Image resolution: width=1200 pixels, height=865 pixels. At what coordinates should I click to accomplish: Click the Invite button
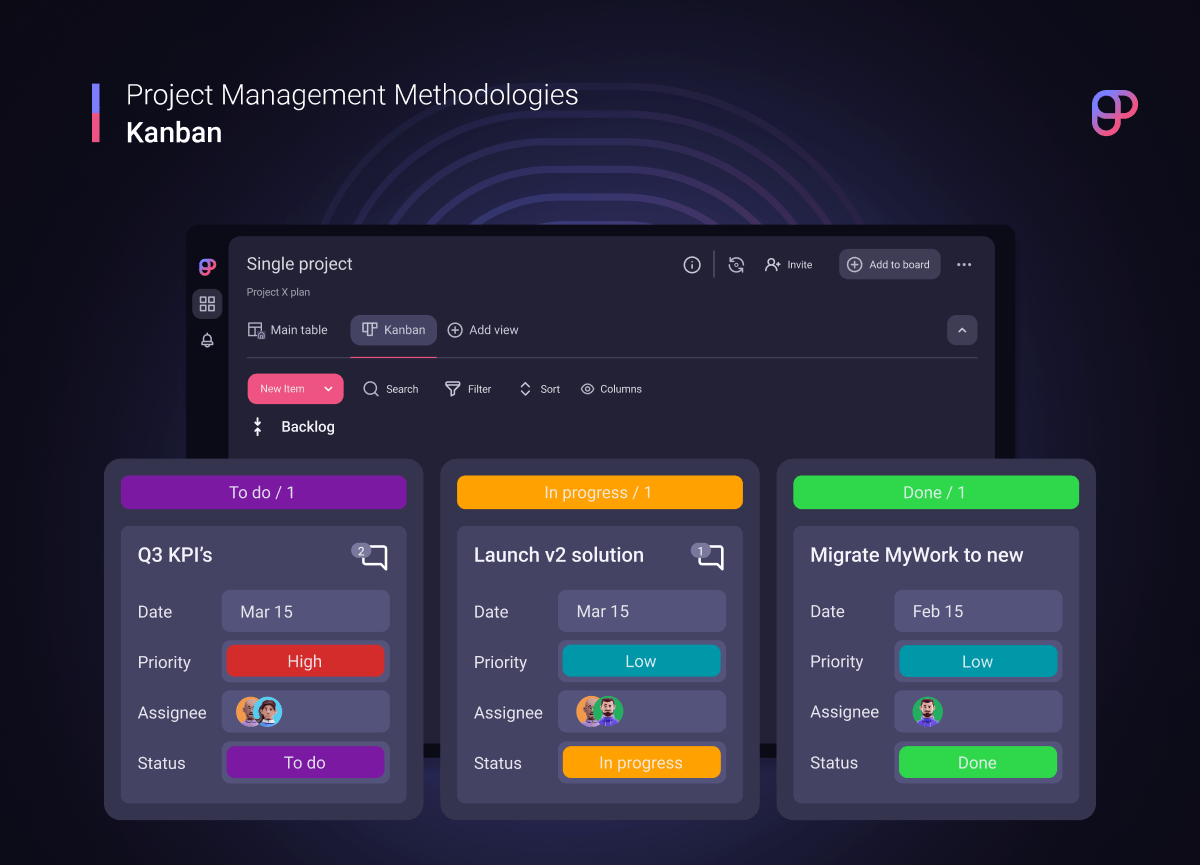(789, 265)
